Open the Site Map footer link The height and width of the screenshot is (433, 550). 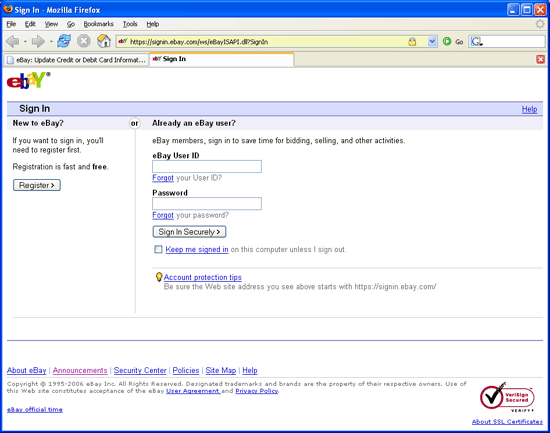[x=221, y=370]
